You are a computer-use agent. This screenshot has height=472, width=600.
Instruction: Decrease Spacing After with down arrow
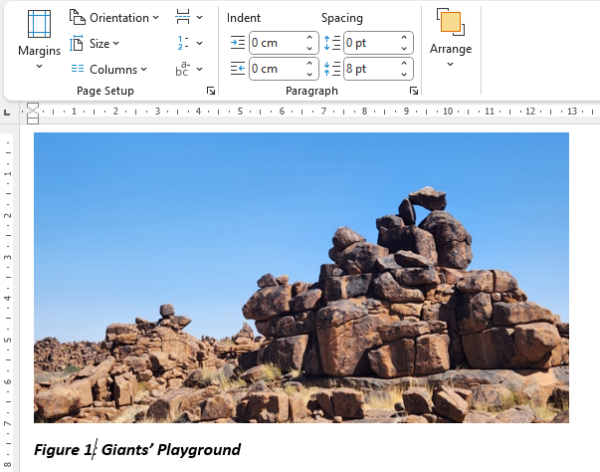click(404, 74)
